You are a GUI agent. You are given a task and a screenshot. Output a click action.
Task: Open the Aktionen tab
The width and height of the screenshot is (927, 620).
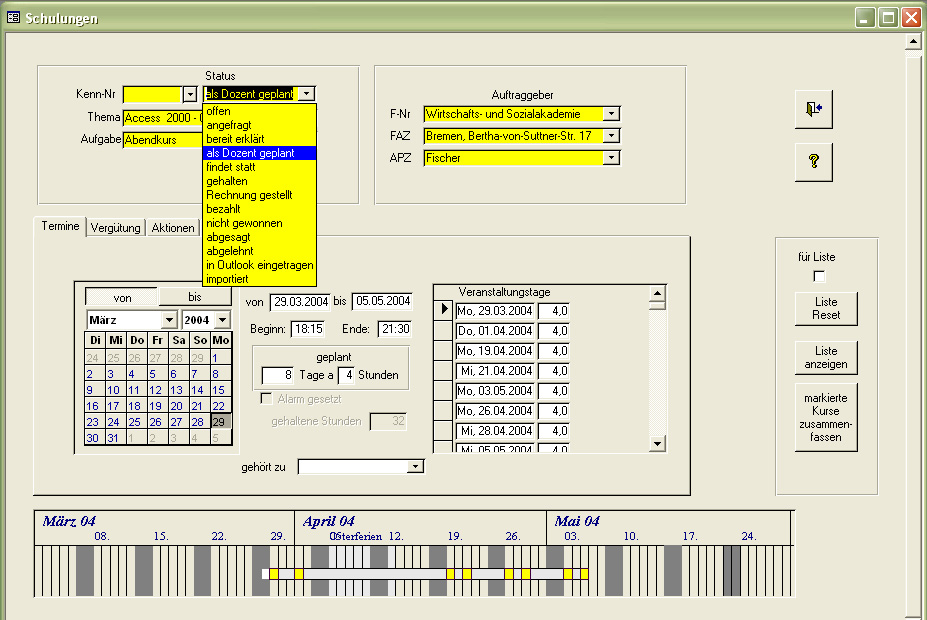(173, 228)
